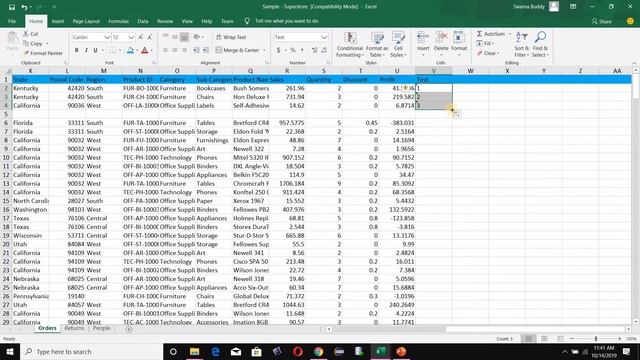
Task: Click the Auto Fill Options icon
Action: (456, 115)
